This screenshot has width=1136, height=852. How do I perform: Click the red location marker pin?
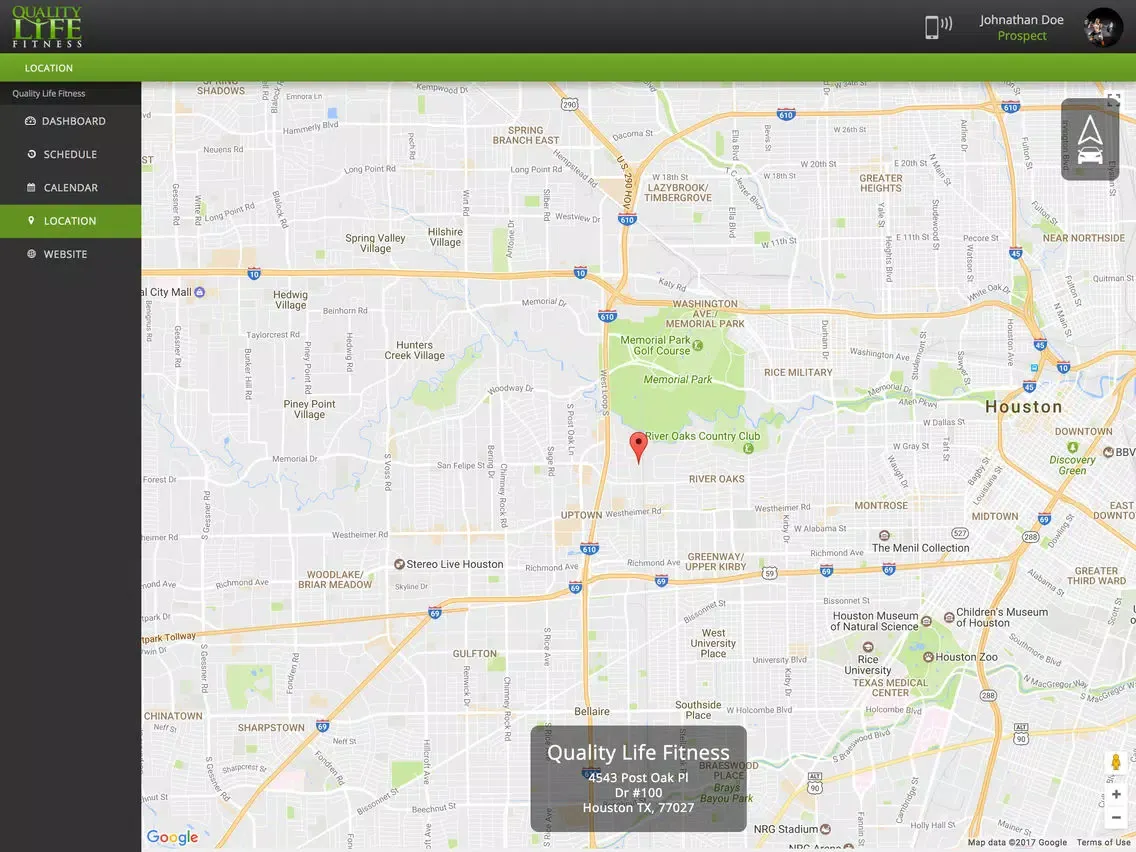point(638,447)
